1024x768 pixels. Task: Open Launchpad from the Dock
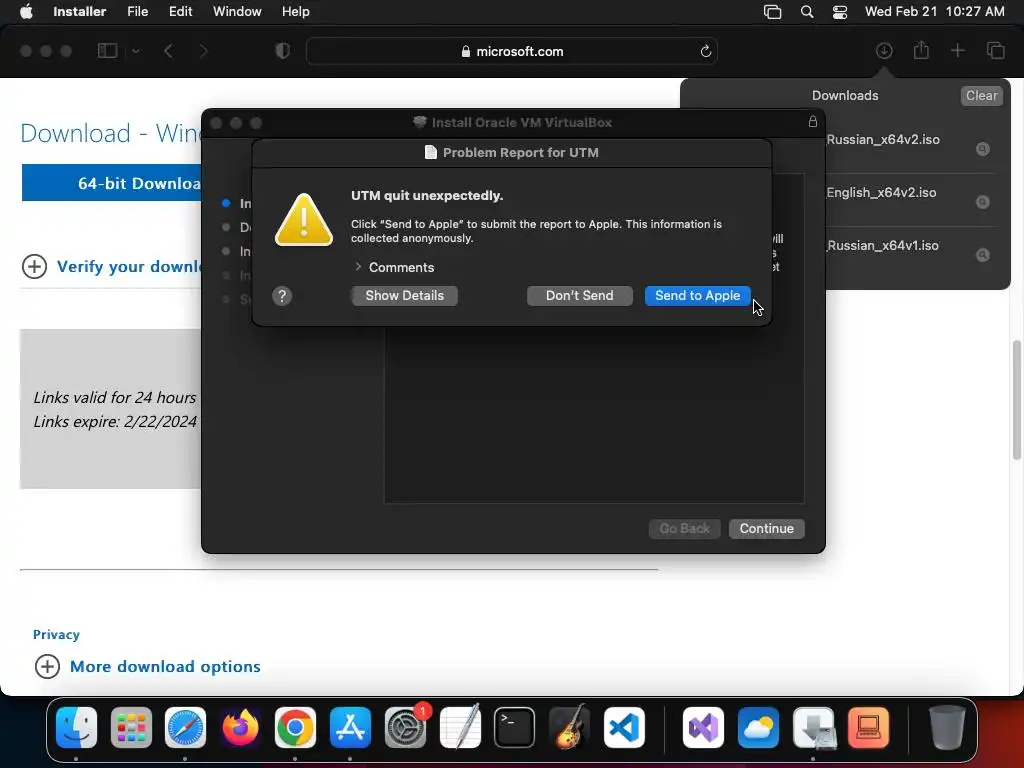click(x=131, y=727)
